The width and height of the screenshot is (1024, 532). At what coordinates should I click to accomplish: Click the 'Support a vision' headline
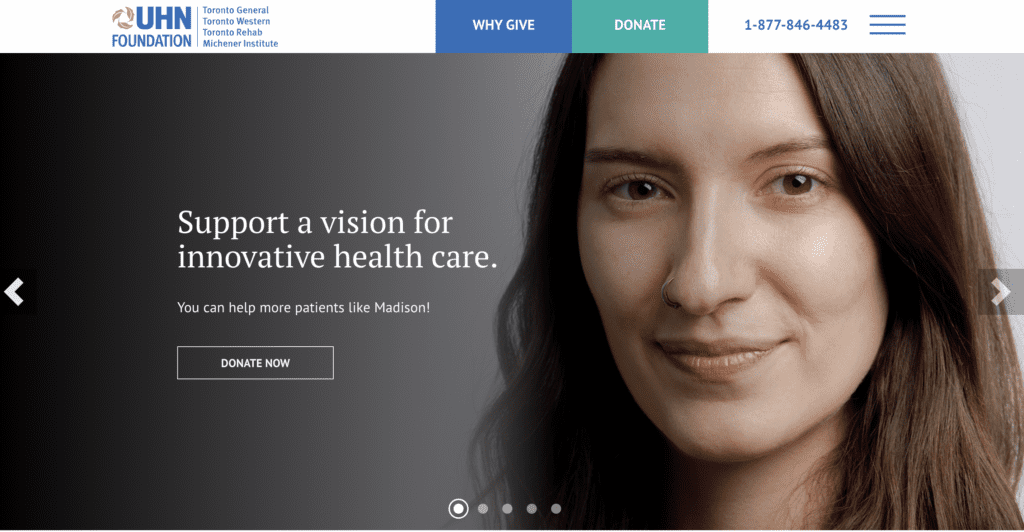[337, 240]
